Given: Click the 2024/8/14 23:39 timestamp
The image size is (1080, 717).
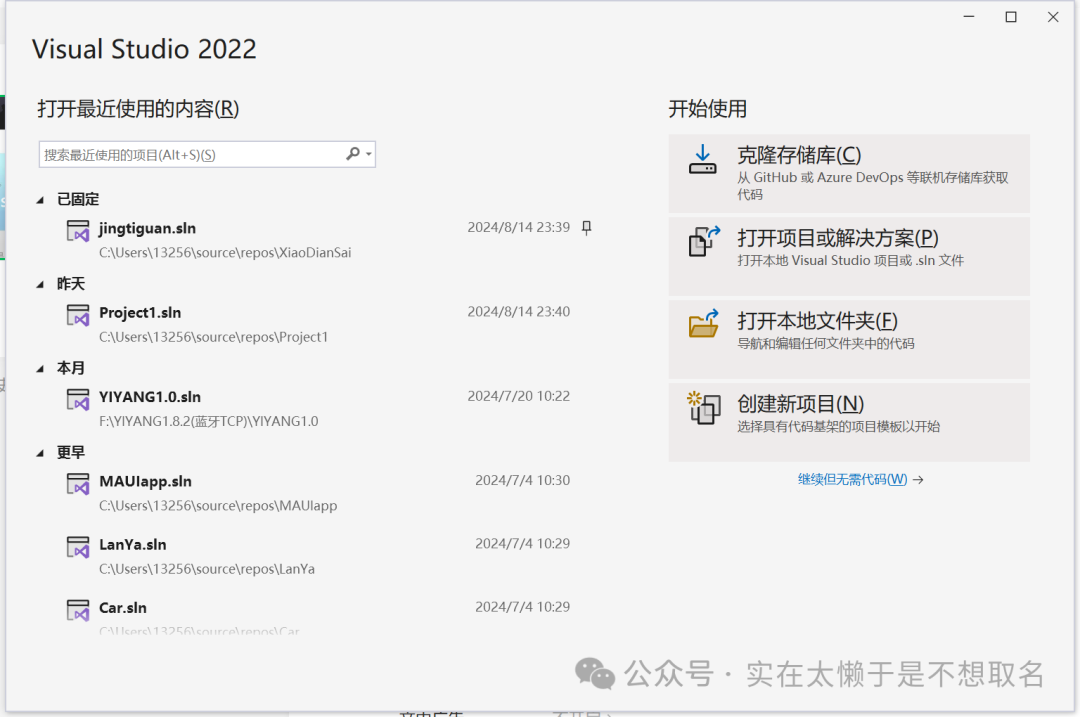Looking at the screenshot, I should 519,227.
